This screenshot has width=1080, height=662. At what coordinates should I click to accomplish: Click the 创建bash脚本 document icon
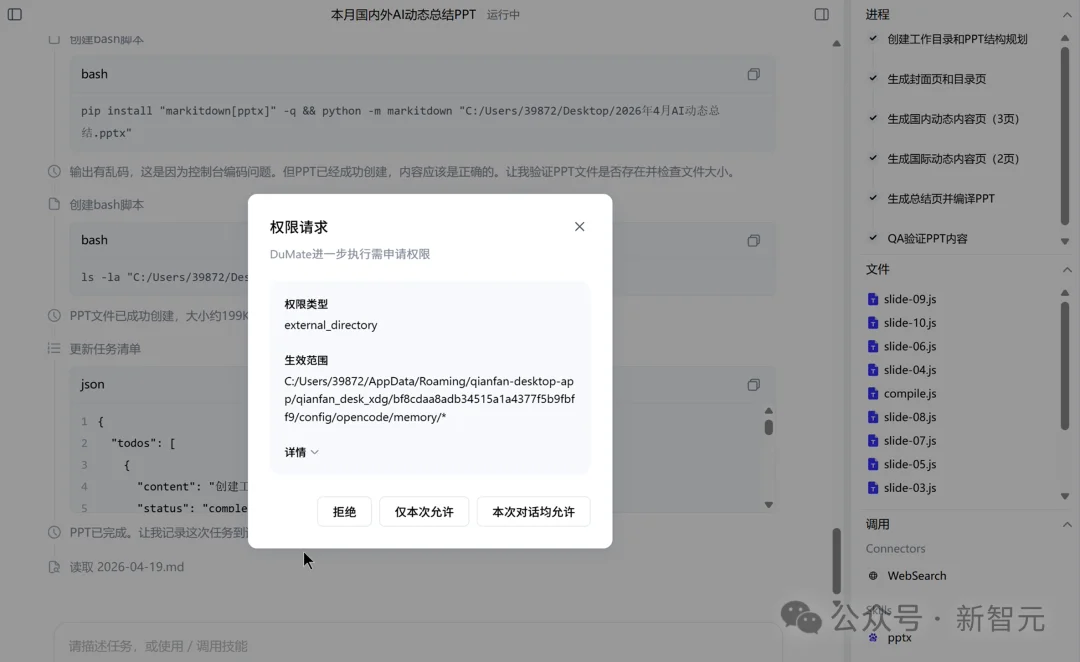coord(55,202)
